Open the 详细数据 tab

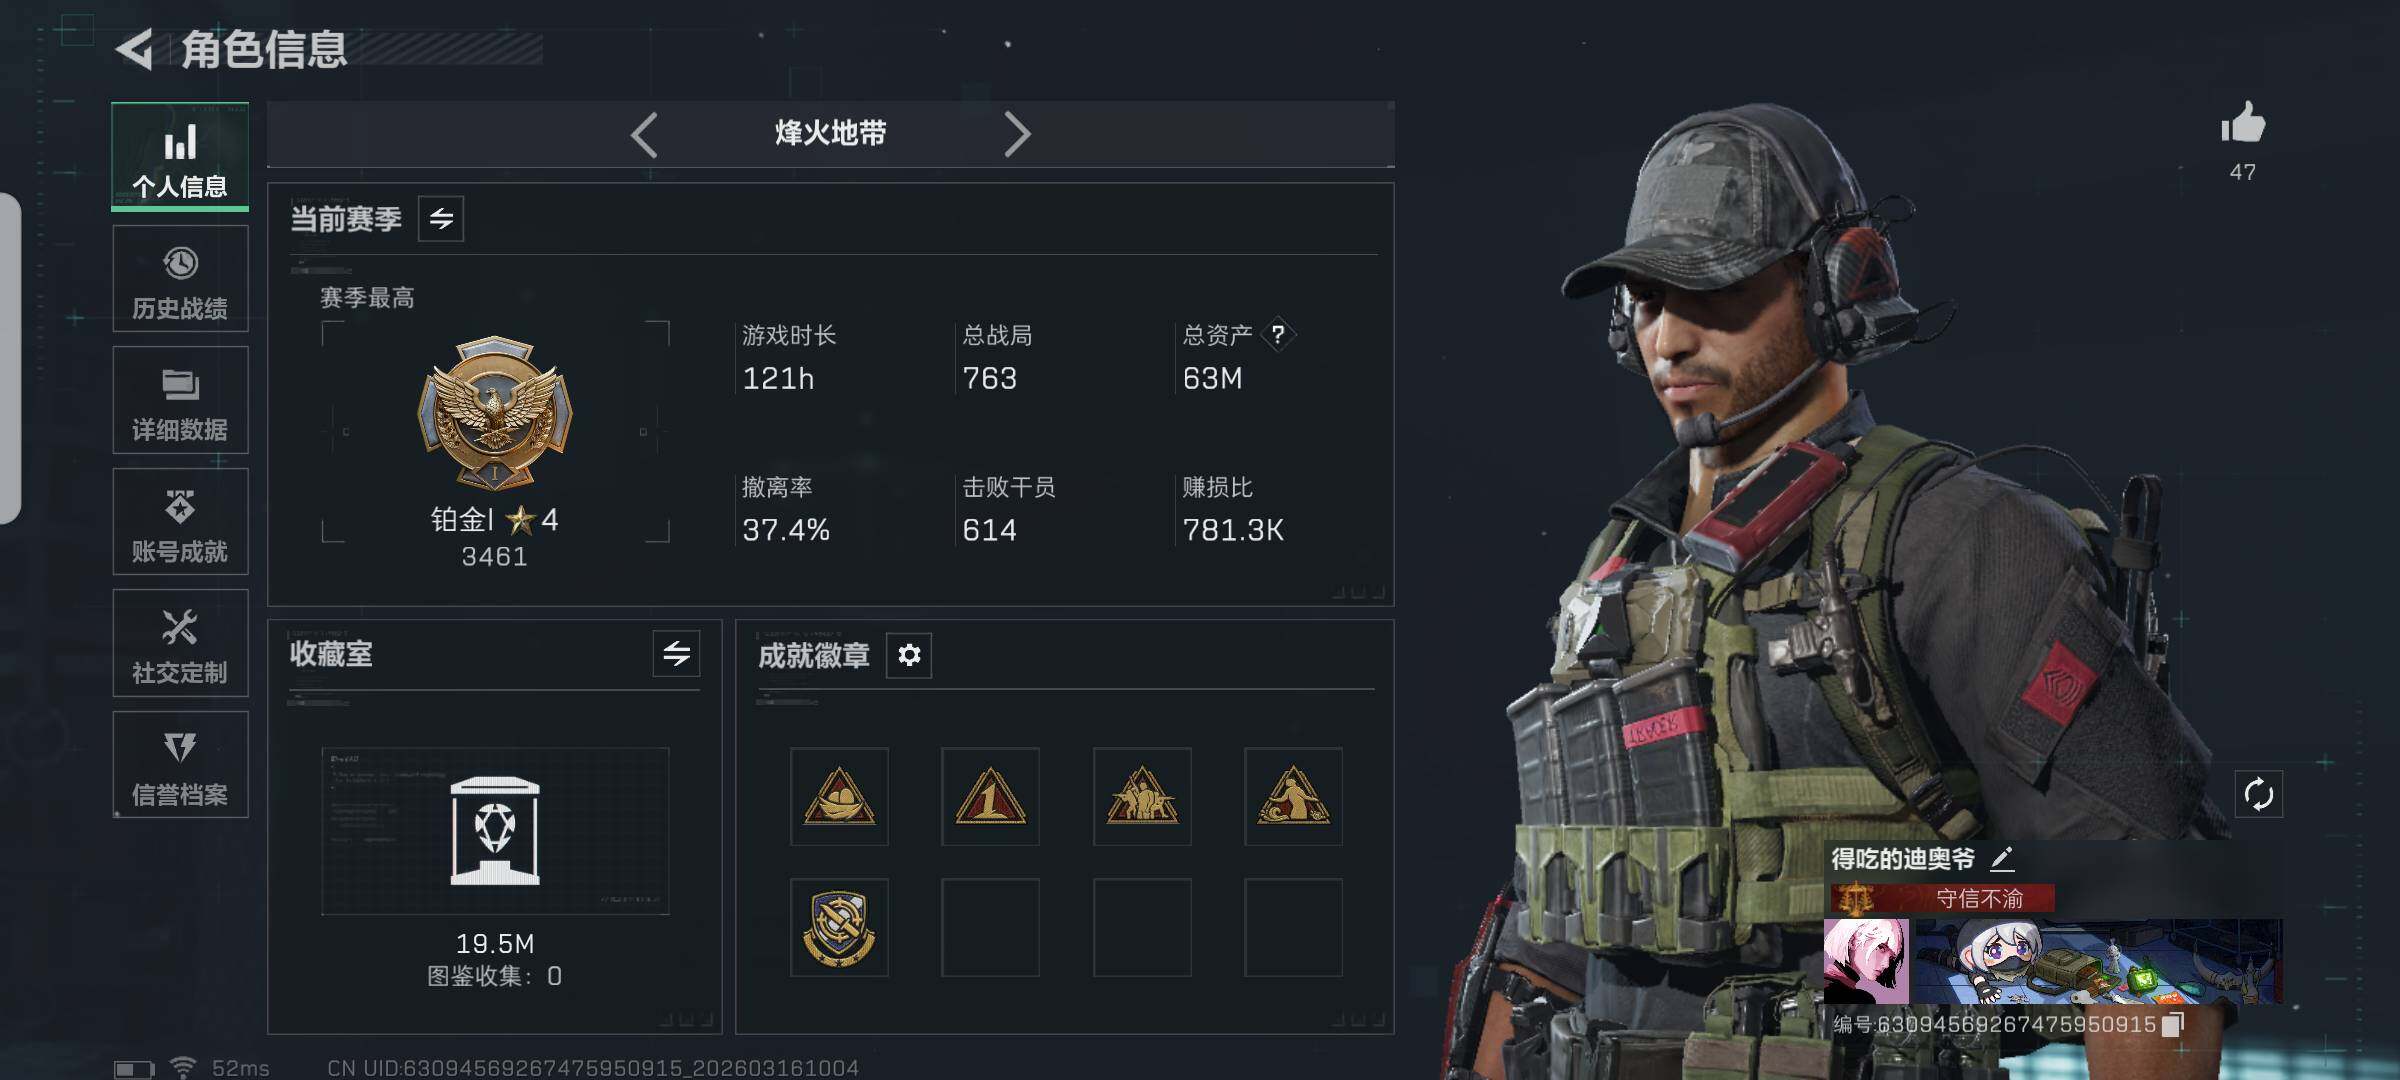click(180, 401)
